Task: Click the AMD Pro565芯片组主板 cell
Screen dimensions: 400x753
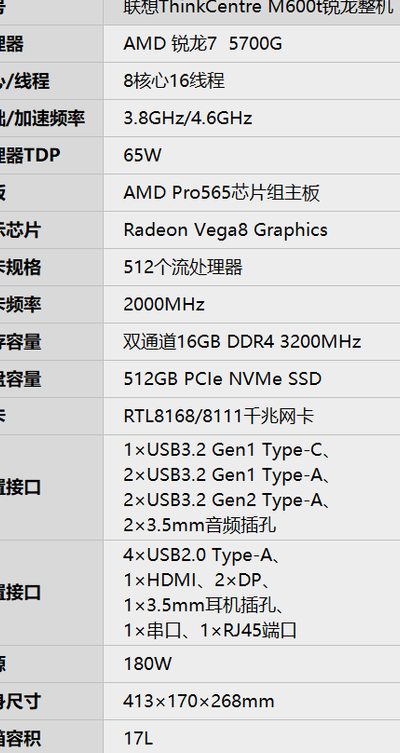Action: (252, 193)
